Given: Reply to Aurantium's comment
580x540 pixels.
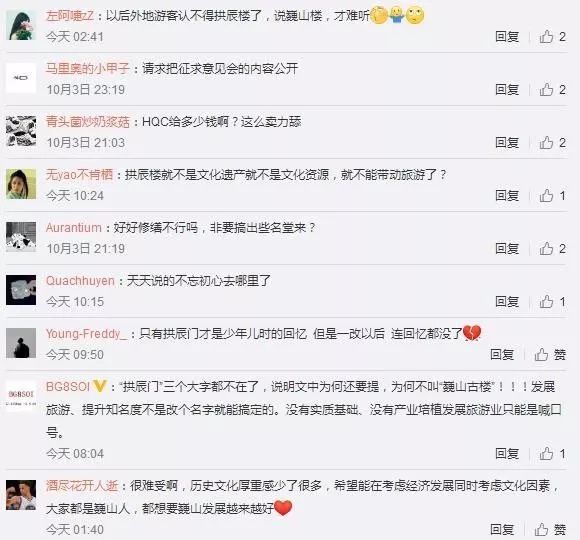Looking at the screenshot, I should click(507, 249).
